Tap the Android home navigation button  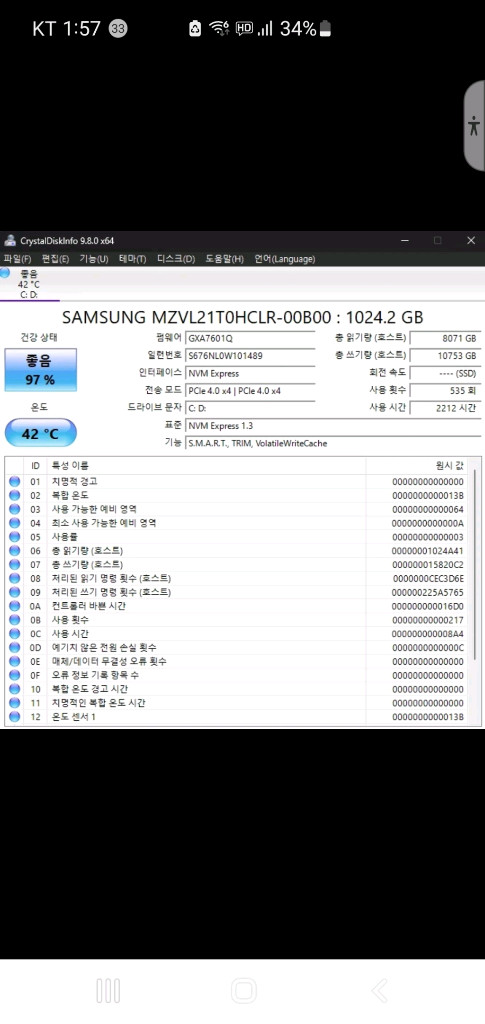243,991
